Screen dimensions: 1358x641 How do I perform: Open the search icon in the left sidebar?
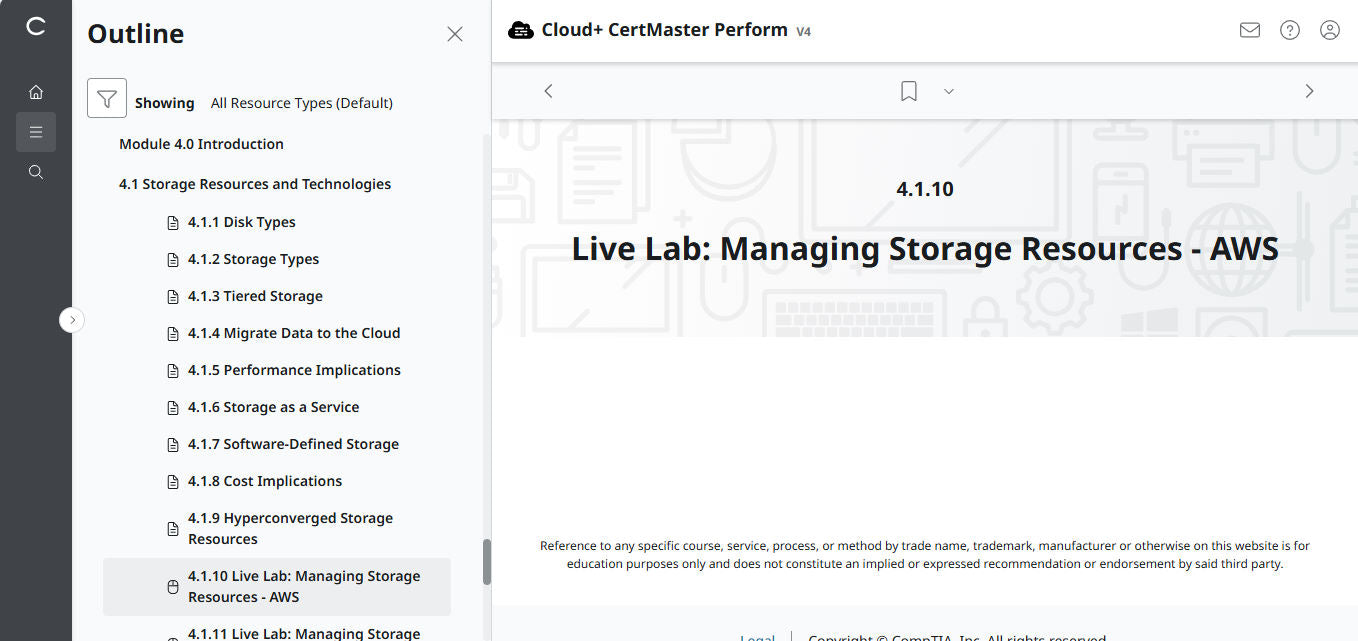click(x=36, y=171)
